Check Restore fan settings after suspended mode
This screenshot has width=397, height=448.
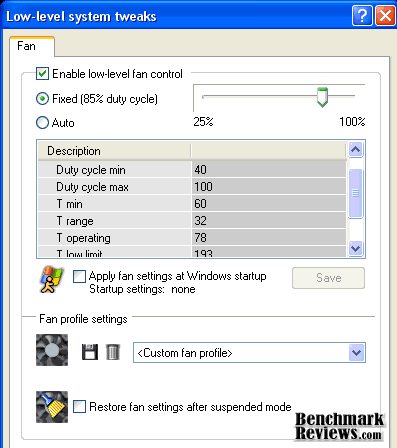coord(79,407)
